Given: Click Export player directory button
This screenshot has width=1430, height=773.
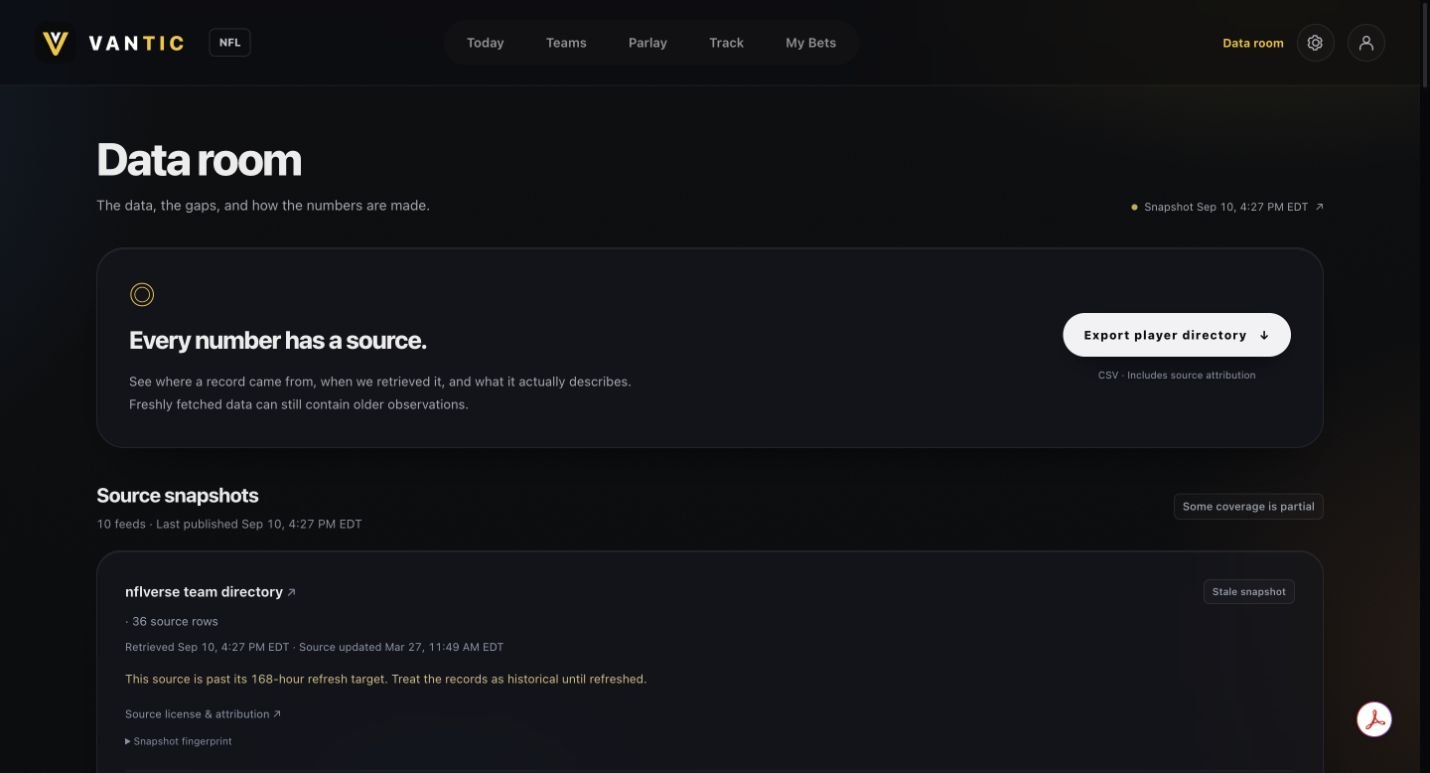Looking at the screenshot, I should click(x=1177, y=335).
